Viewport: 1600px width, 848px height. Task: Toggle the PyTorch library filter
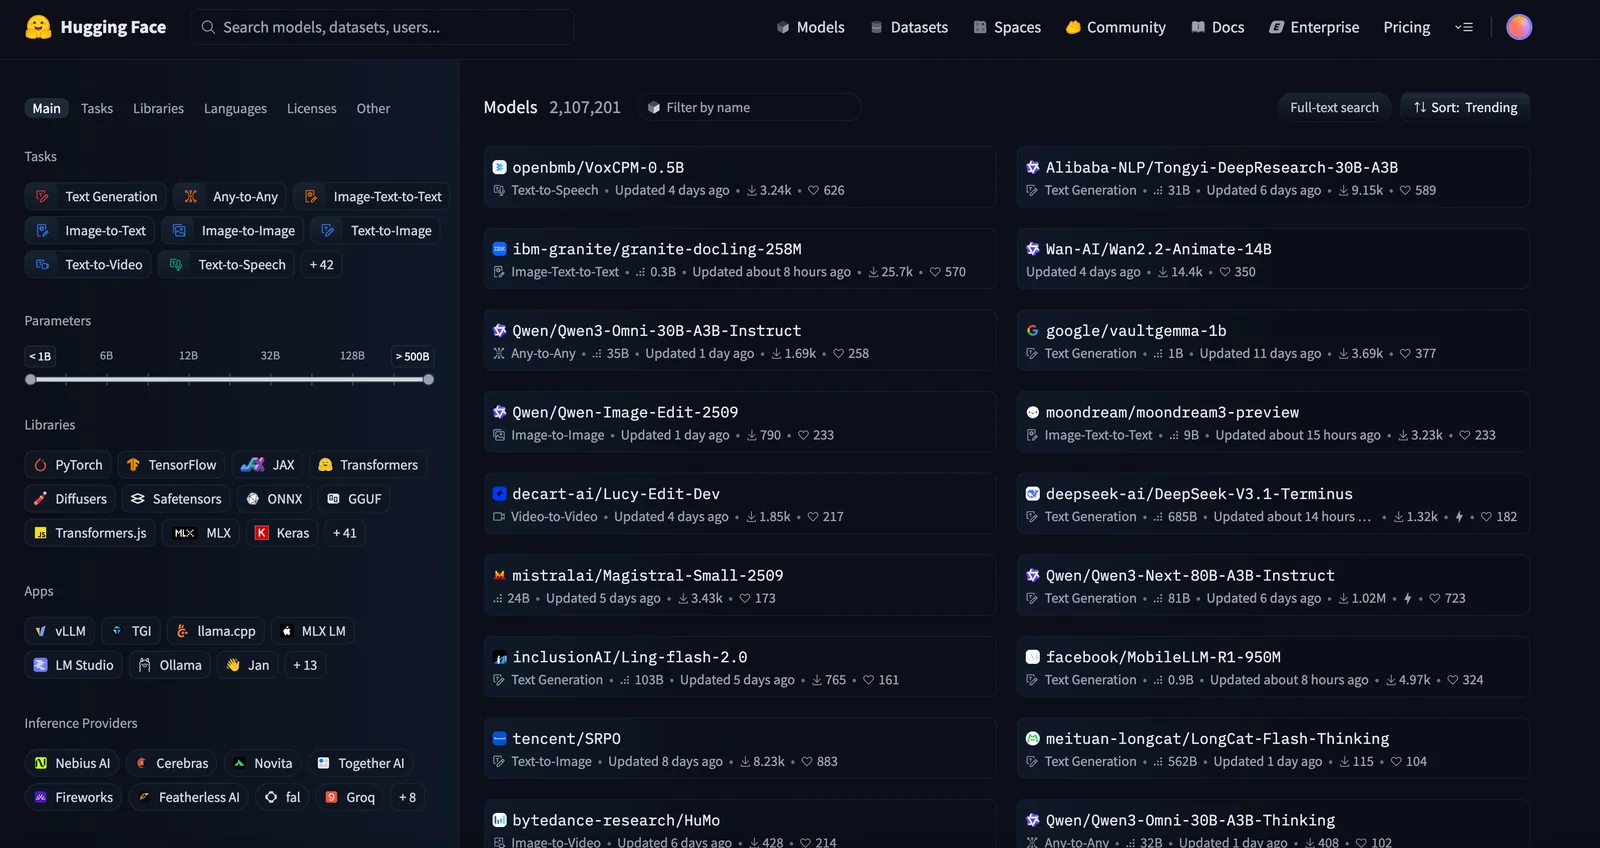[x=68, y=465]
